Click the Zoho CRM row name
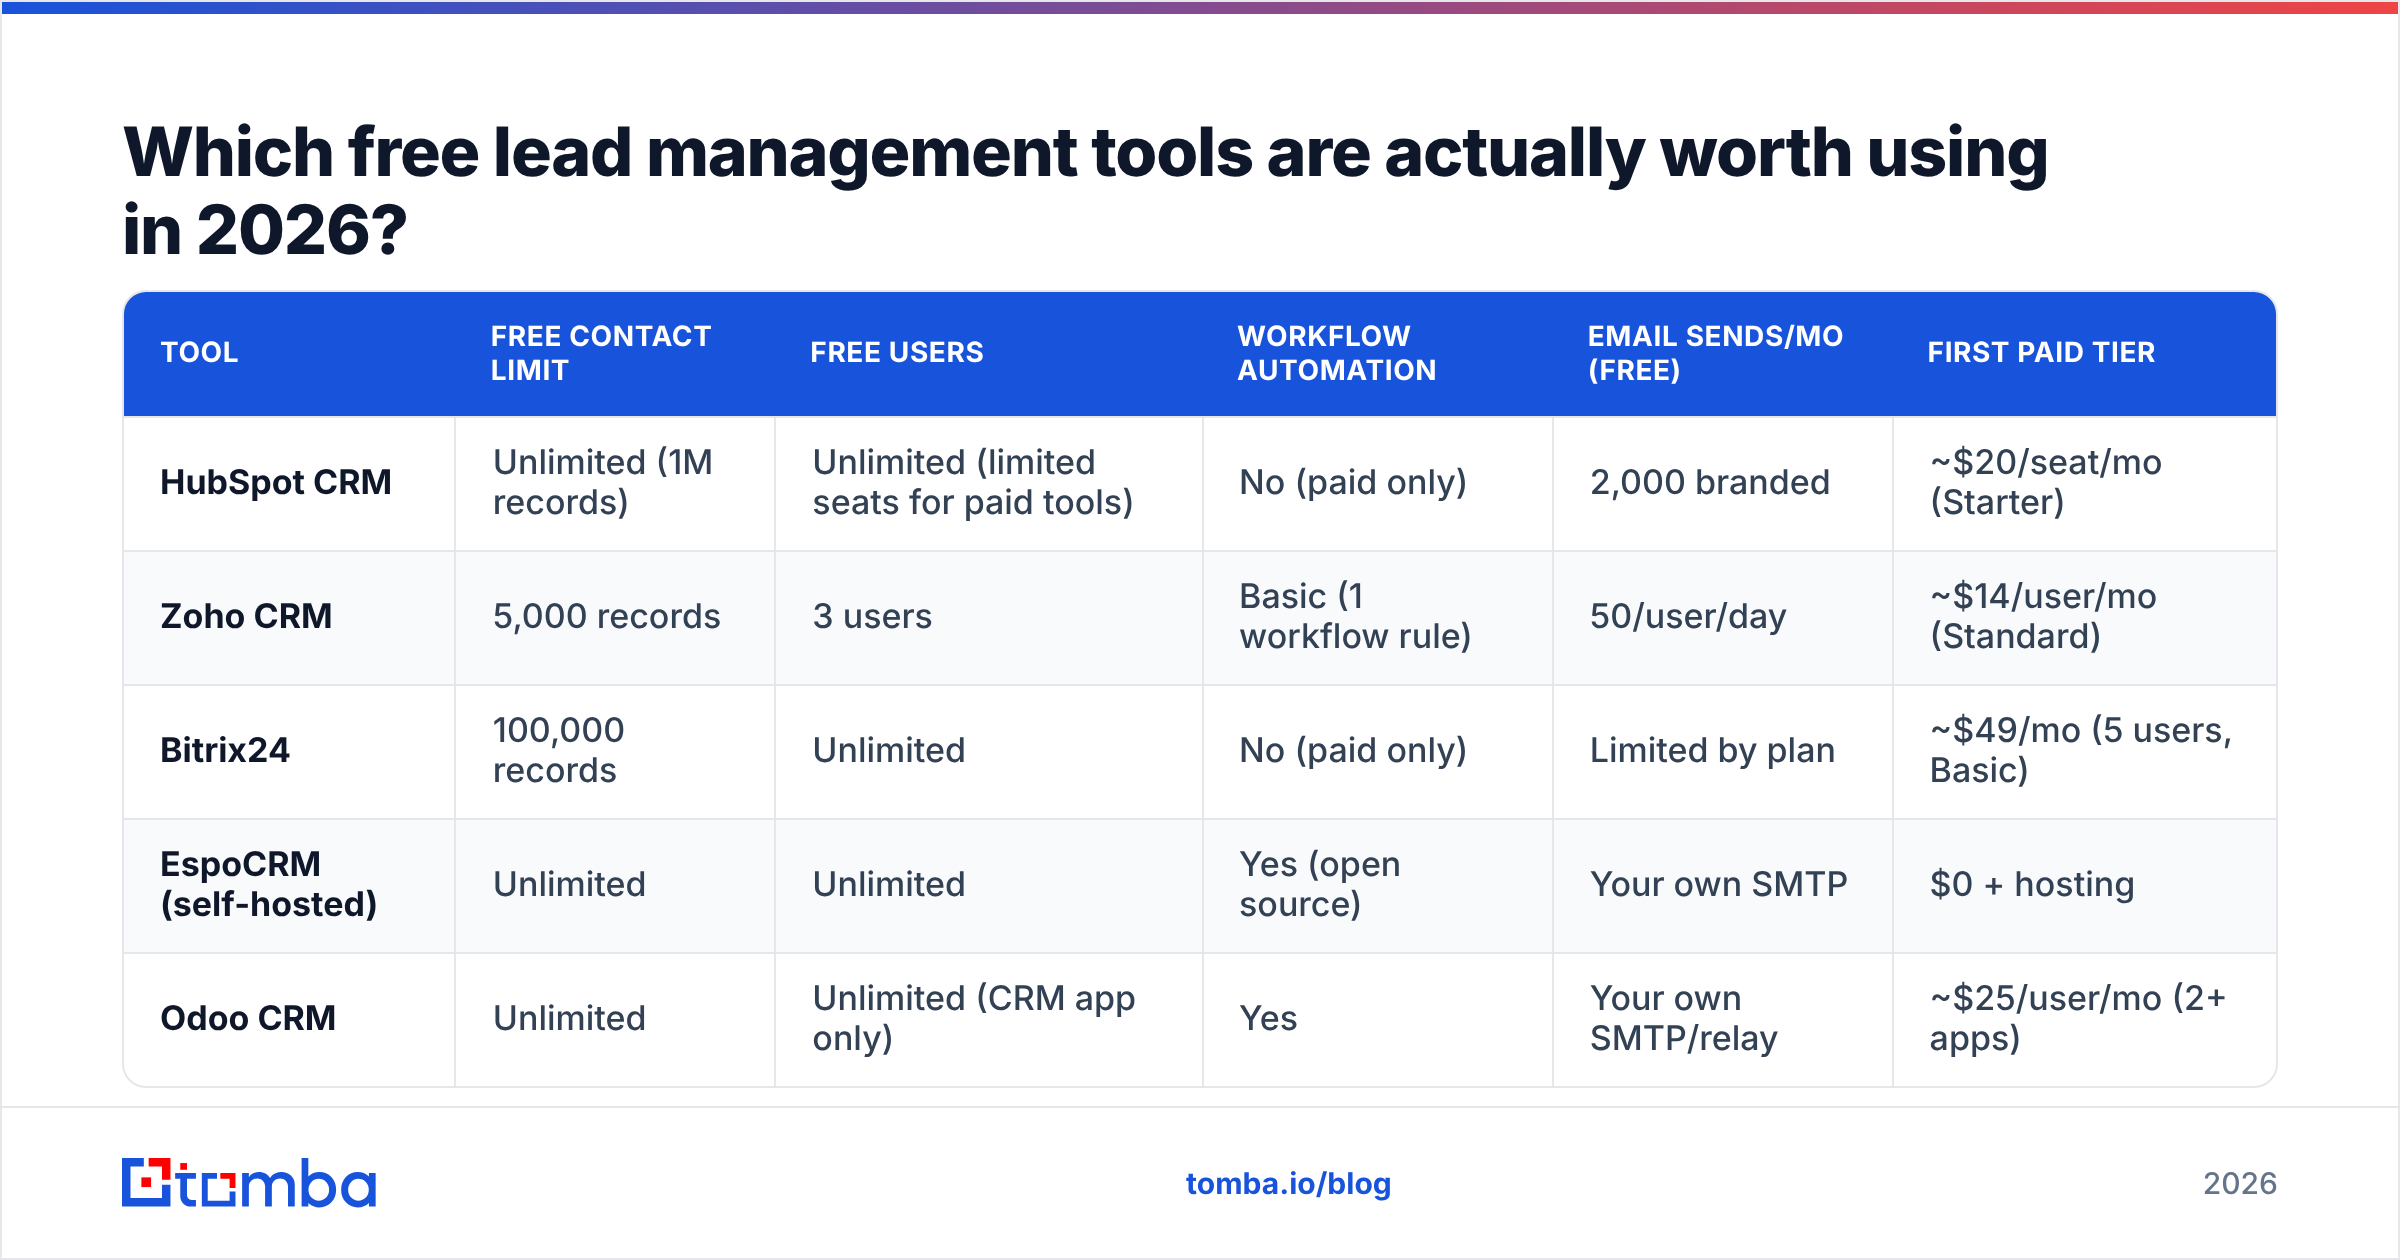 coord(246,616)
